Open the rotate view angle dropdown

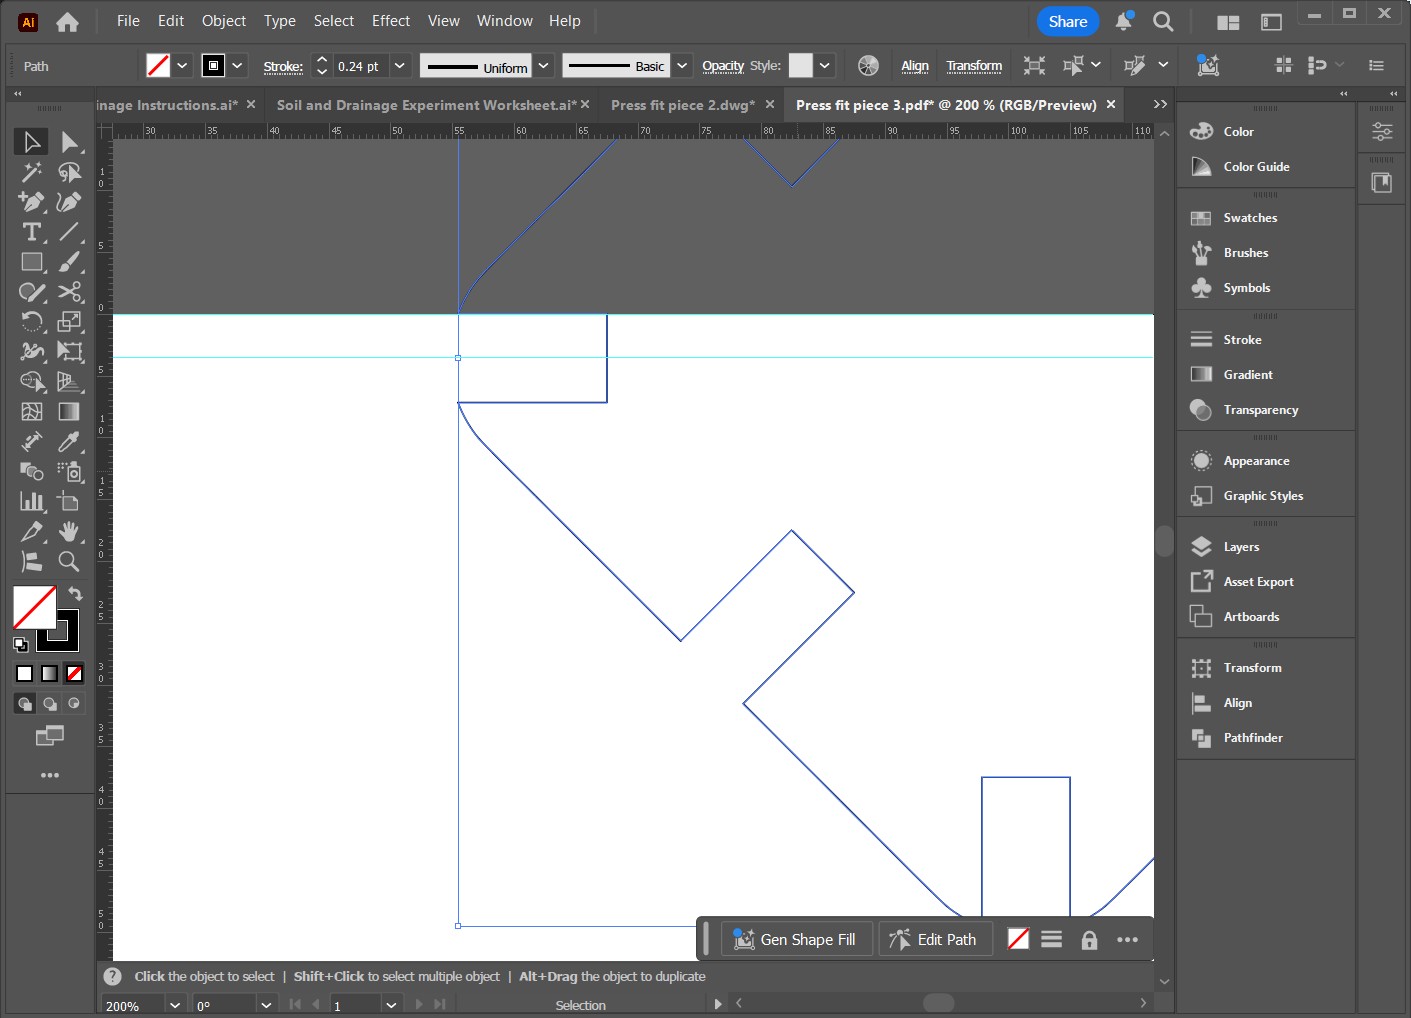(266, 1005)
